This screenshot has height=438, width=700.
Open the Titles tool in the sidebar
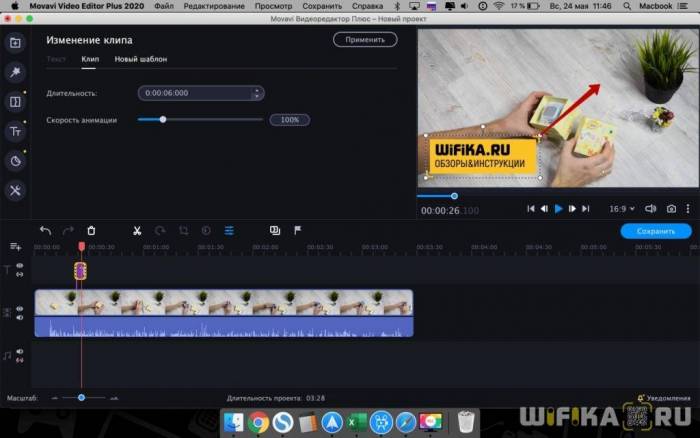point(15,131)
